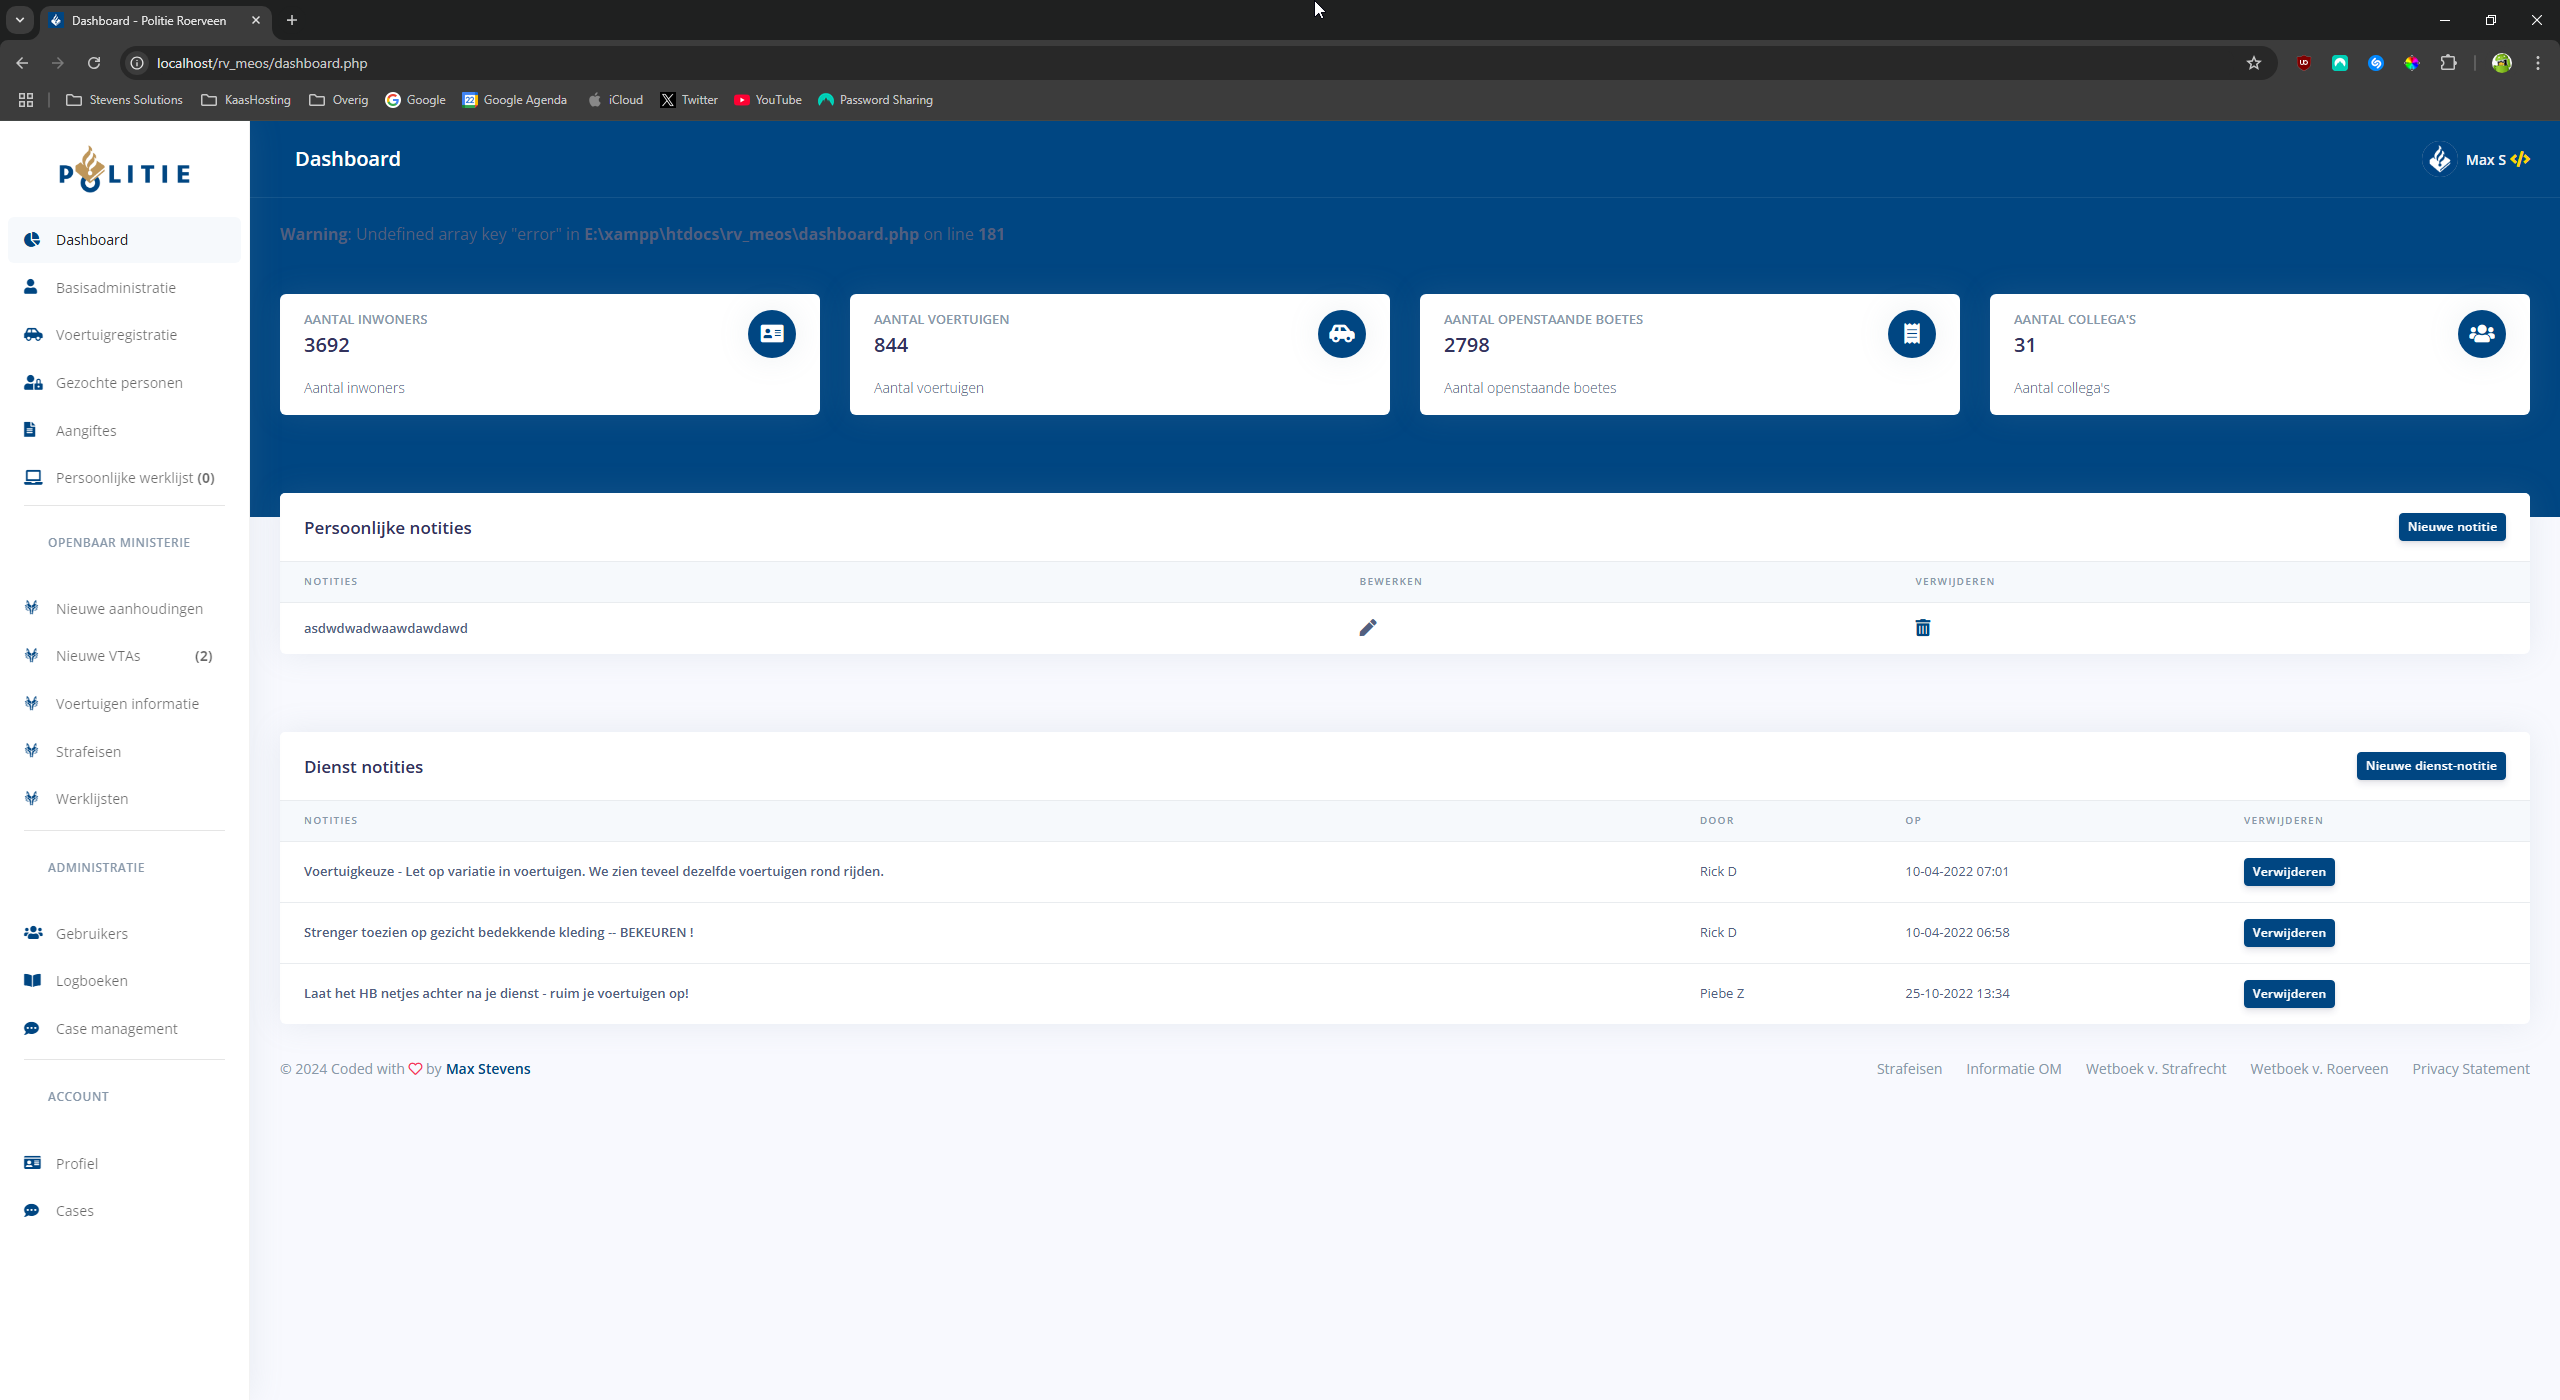
Task: Click the group icon on collega's card
Action: pos(2481,334)
